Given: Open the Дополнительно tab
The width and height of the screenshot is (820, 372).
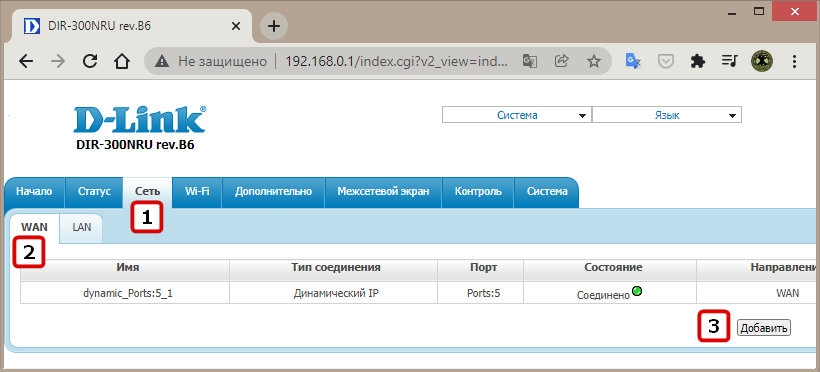Looking at the screenshot, I should (x=274, y=192).
